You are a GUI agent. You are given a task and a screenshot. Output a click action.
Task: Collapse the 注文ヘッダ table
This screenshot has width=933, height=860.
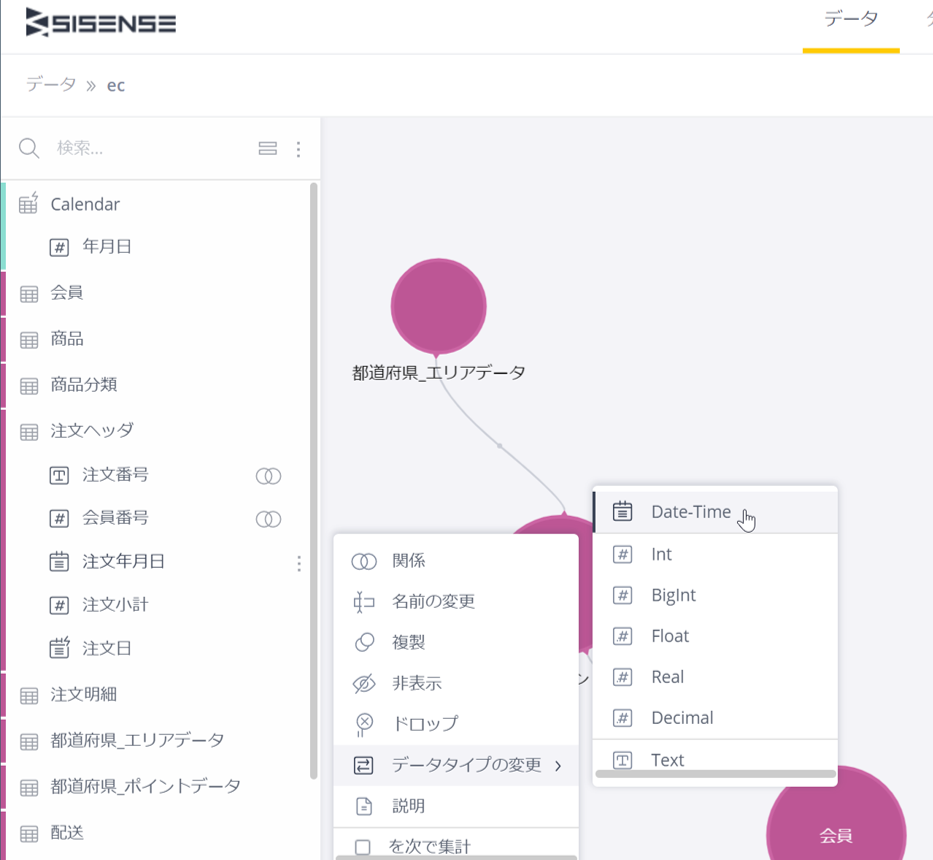click(92, 431)
